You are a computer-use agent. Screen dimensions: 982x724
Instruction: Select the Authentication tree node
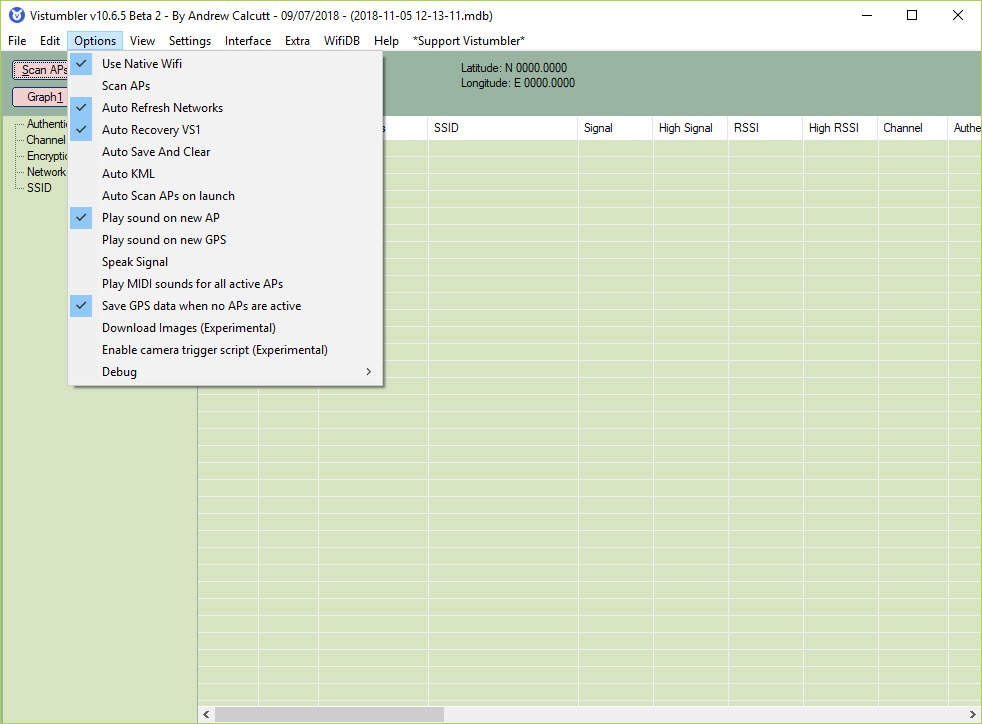[47, 124]
